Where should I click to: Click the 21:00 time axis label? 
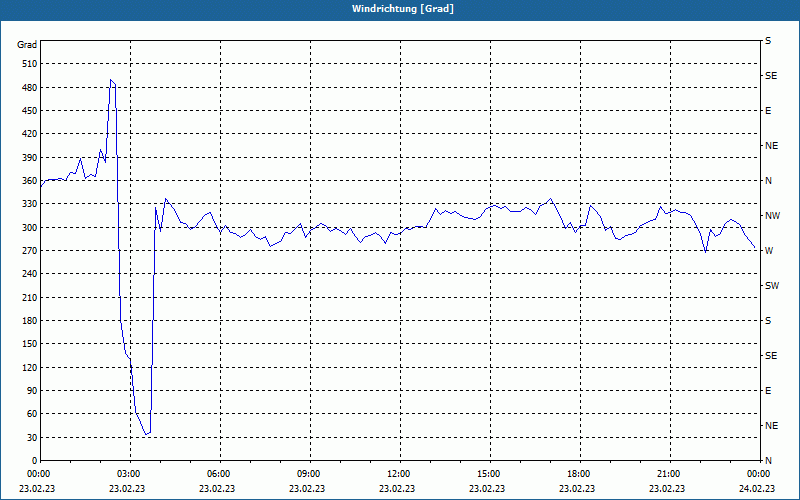[x=667, y=474]
